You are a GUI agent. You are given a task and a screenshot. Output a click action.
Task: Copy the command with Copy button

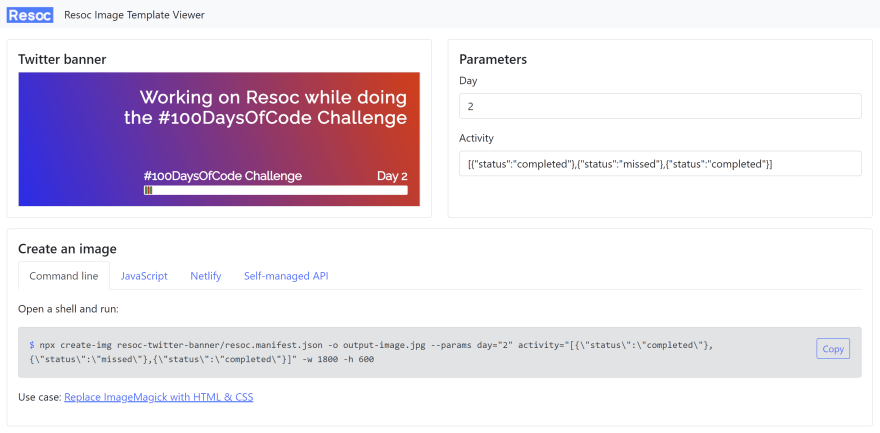(833, 349)
